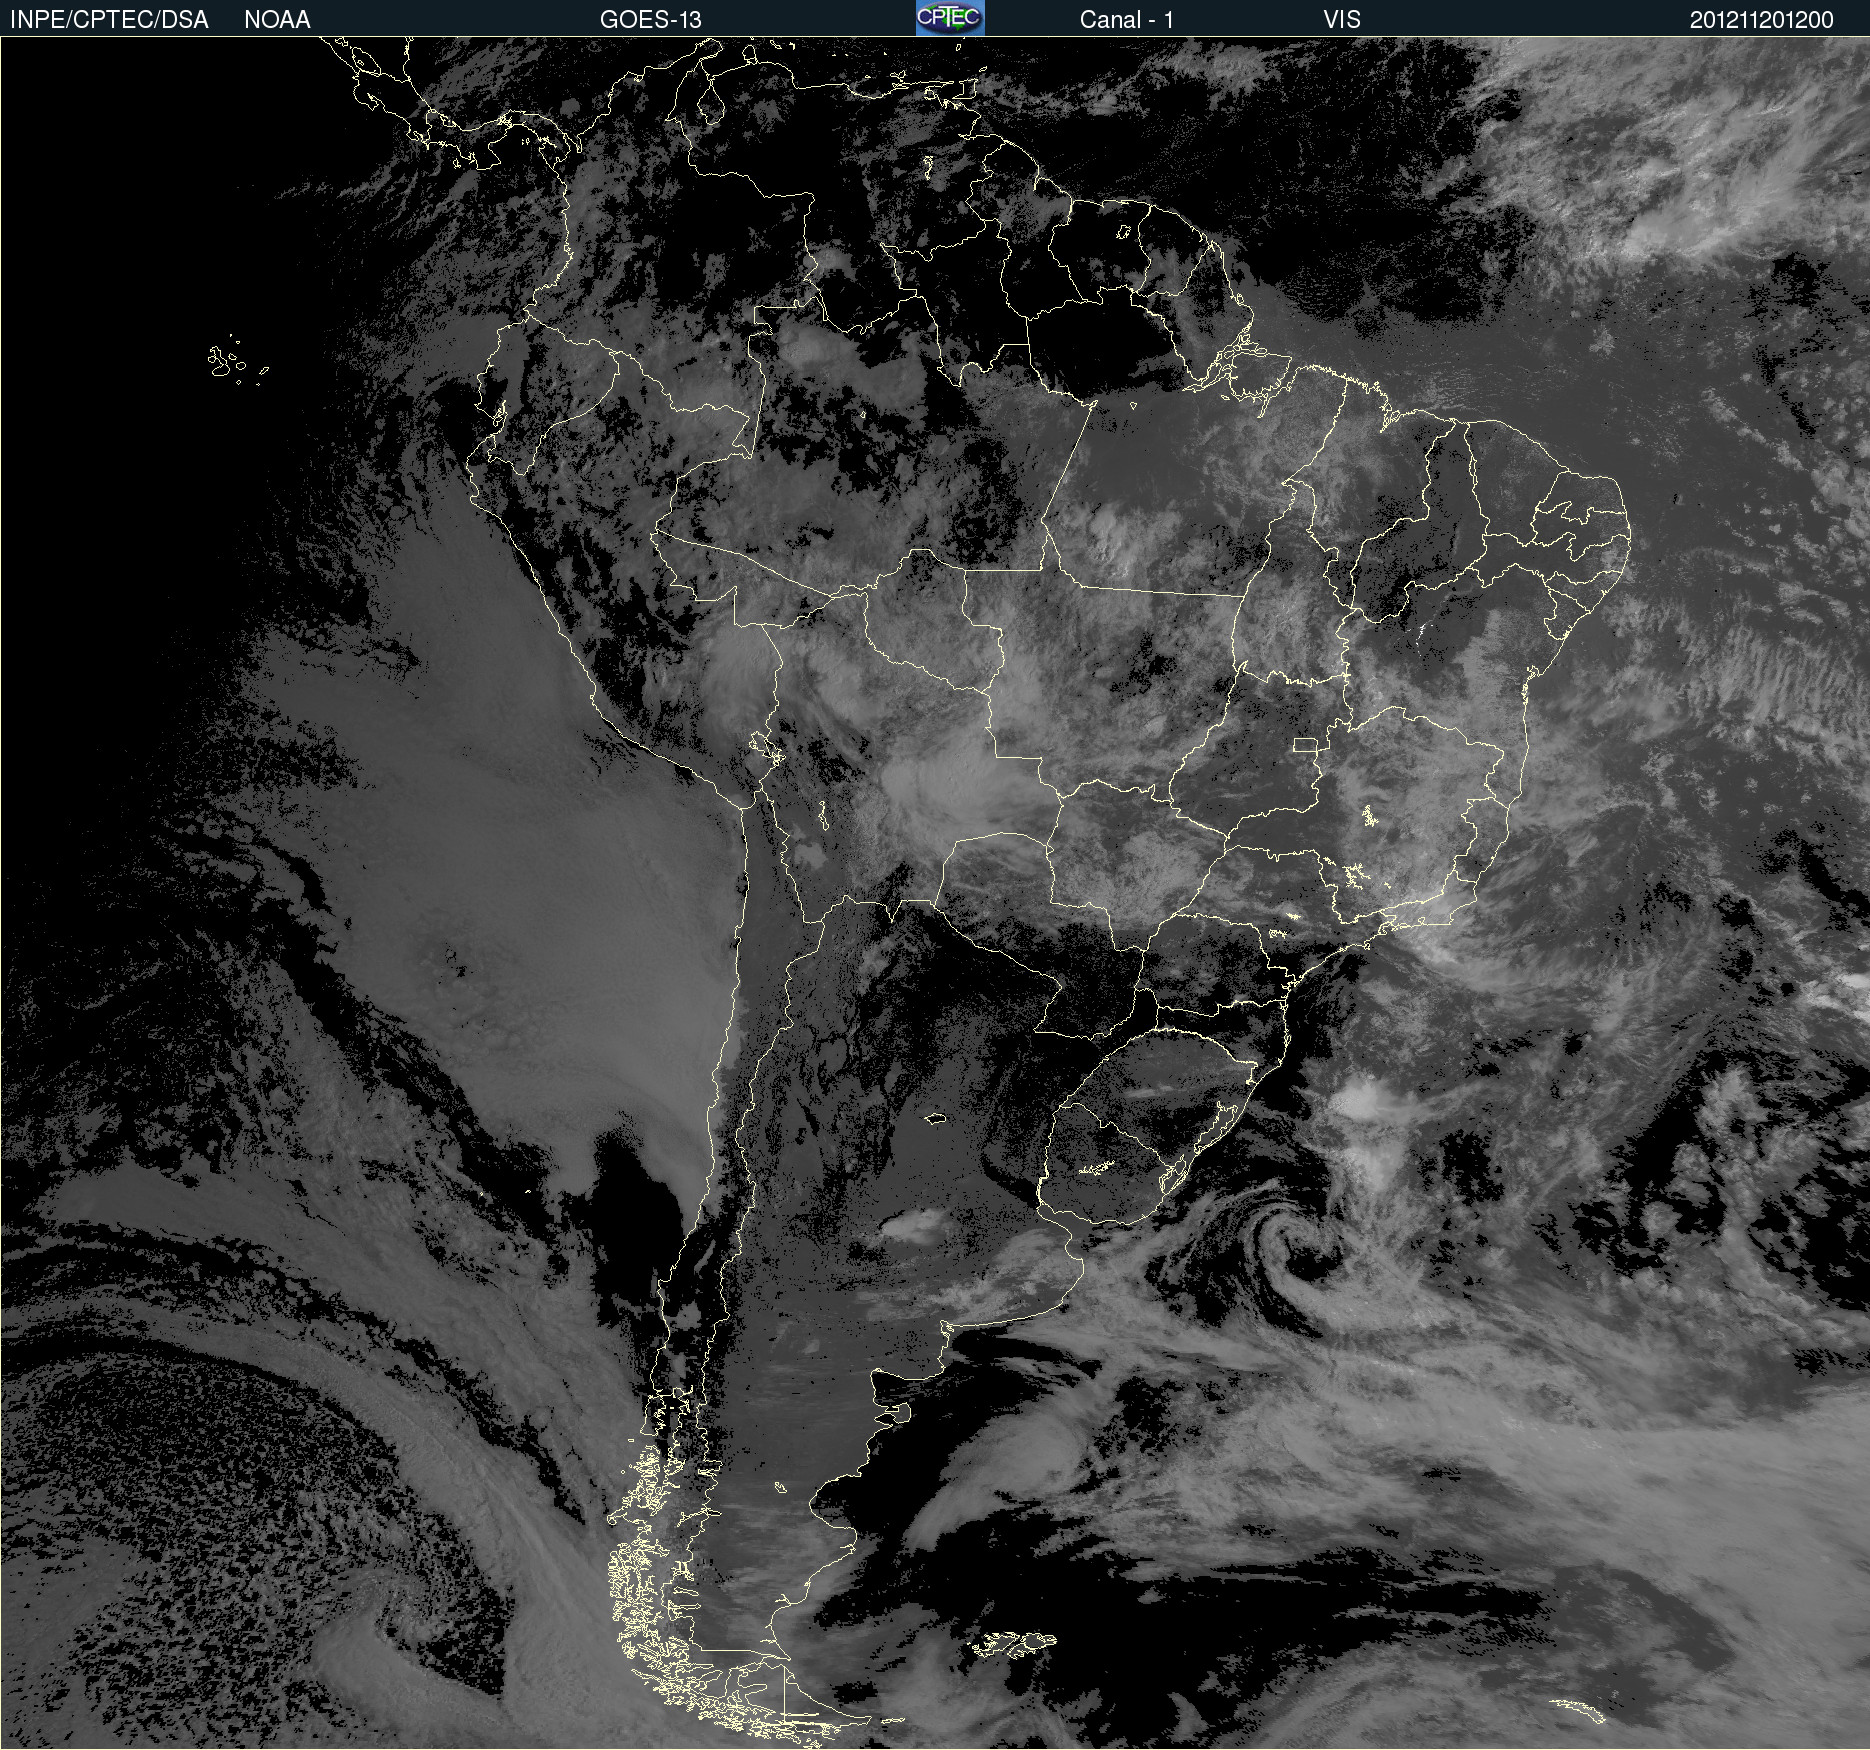Click the CPTEC logo in header

[x=950, y=18]
